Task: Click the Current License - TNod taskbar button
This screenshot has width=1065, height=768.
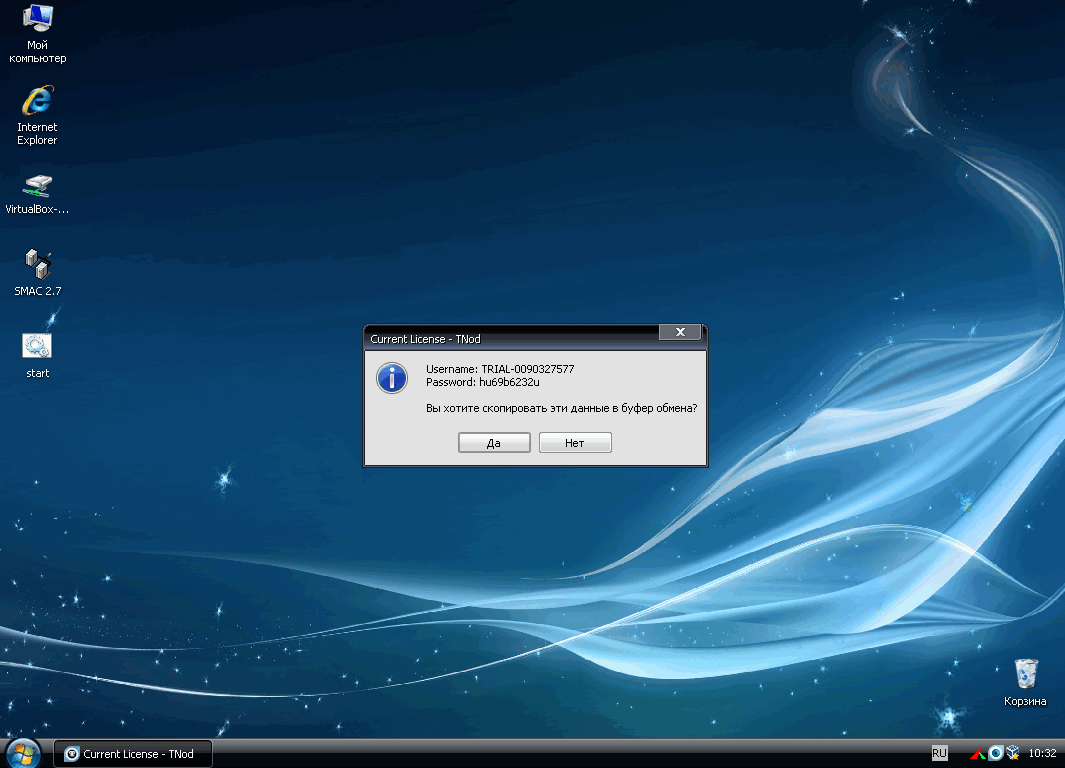Action: [133, 754]
